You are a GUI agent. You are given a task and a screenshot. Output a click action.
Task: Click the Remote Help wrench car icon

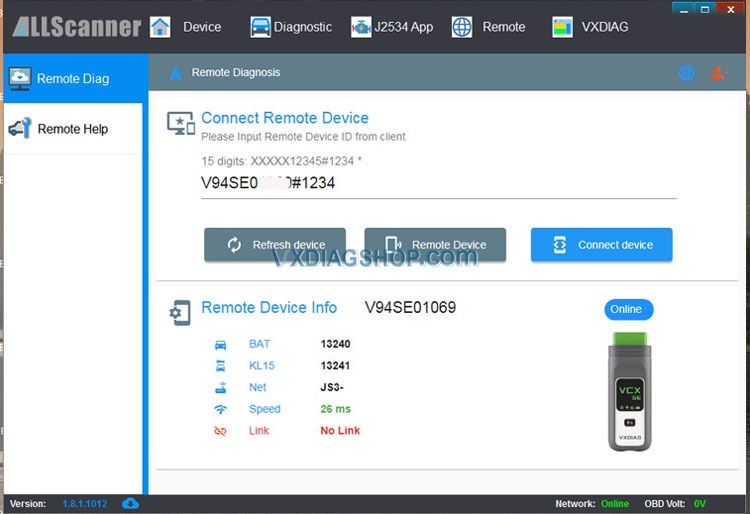(x=20, y=128)
